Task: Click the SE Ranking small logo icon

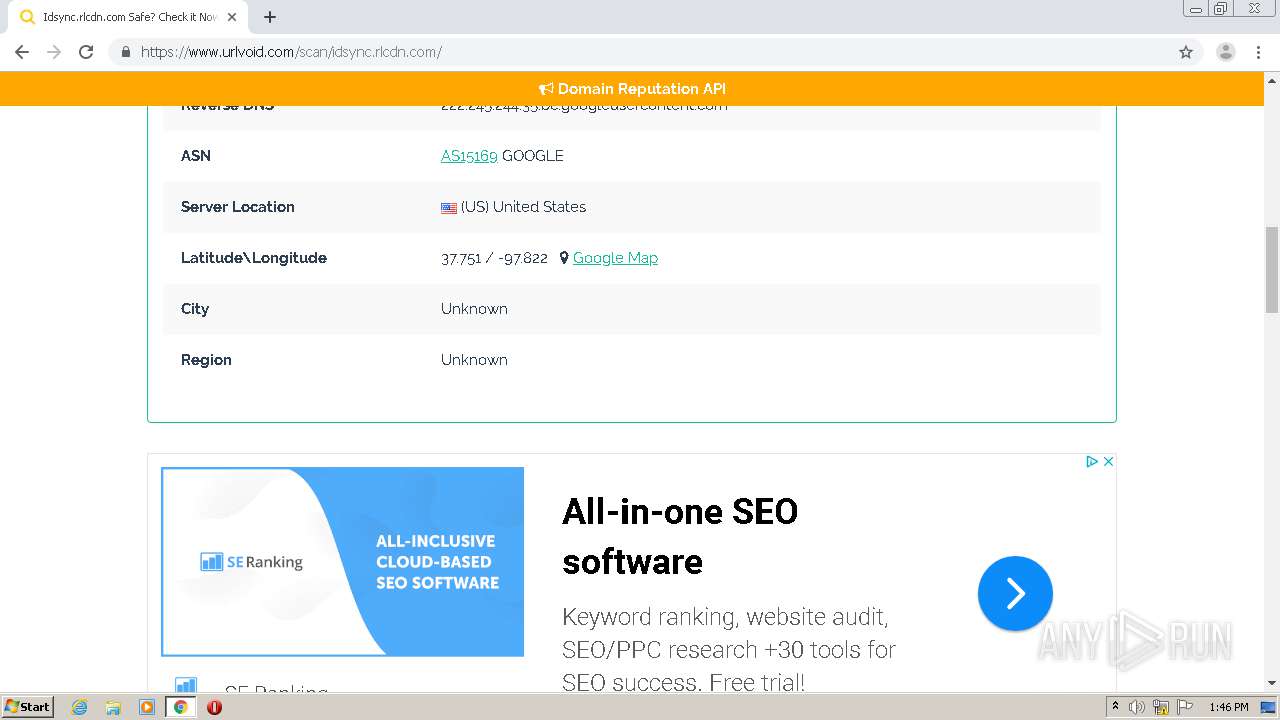Action: click(x=186, y=686)
